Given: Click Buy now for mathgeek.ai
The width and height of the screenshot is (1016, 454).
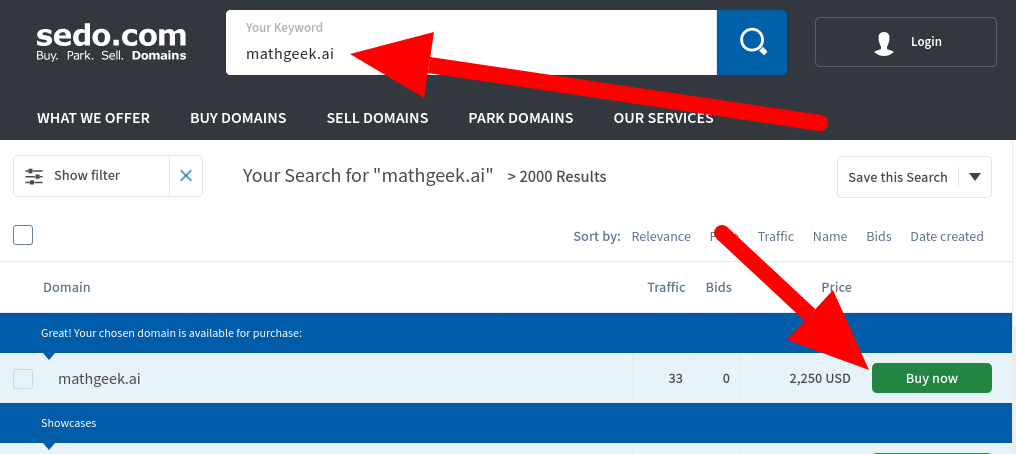Looking at the screenshot, I should 932,378.
